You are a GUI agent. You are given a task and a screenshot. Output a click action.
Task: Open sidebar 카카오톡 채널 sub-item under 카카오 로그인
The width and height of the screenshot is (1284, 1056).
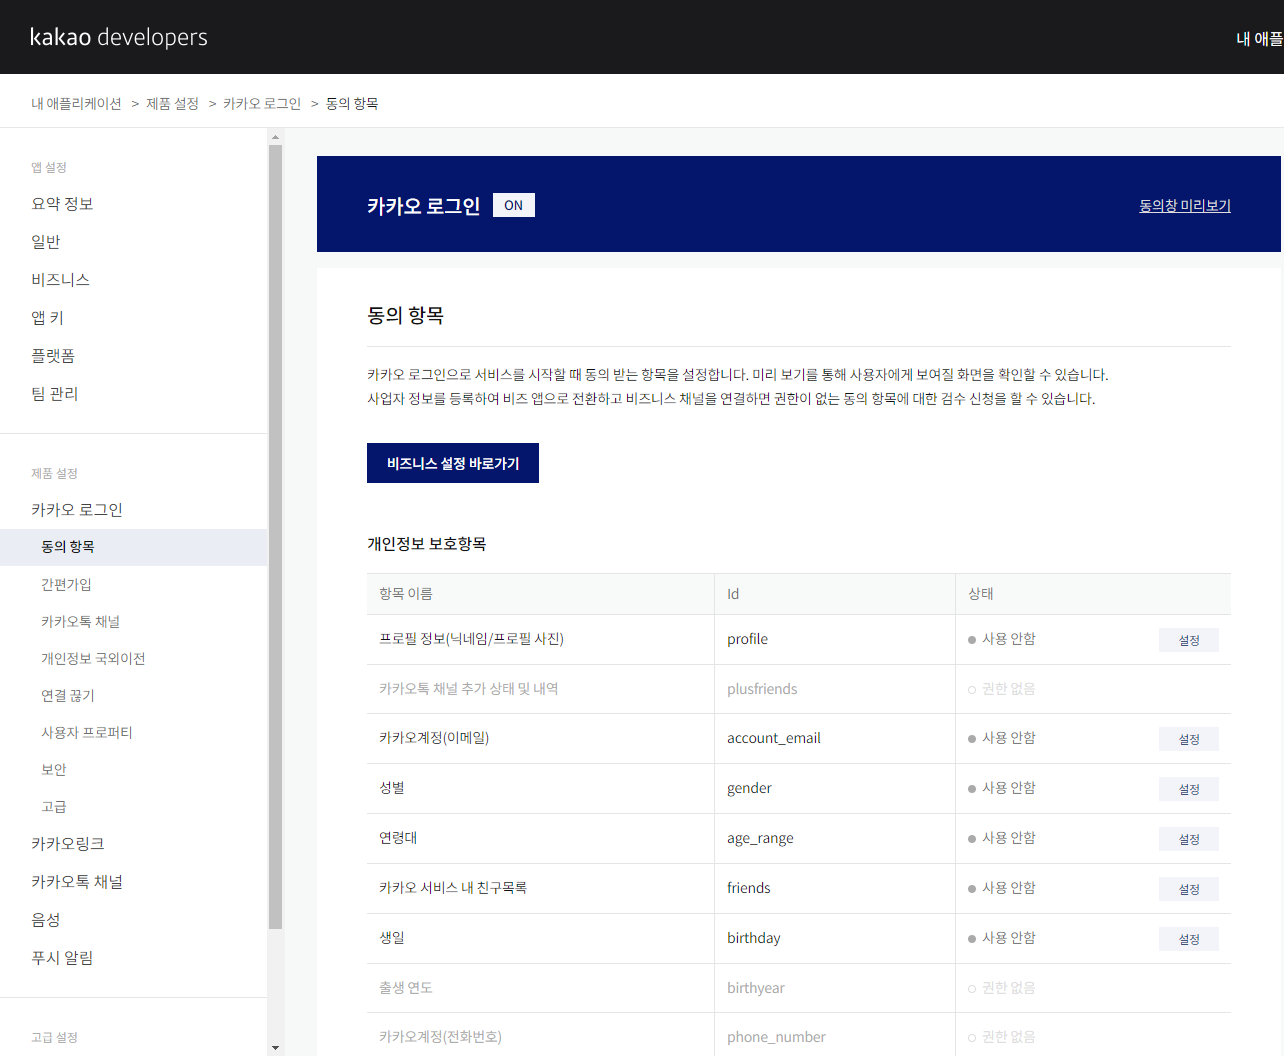pos(80,622)
